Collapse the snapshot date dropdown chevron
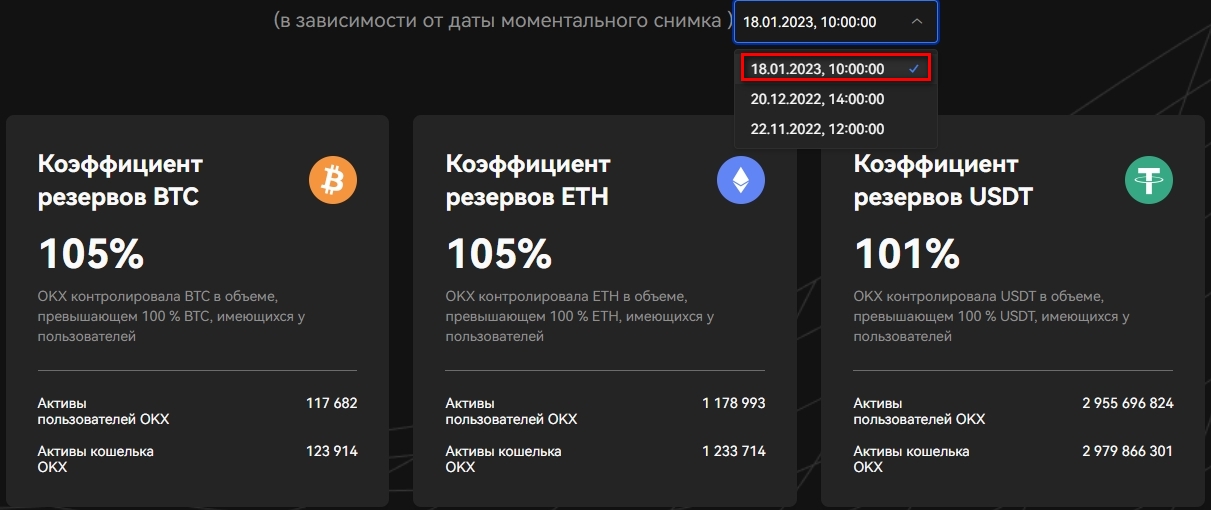The image size is (1211, 510). (x=916, y=21)
